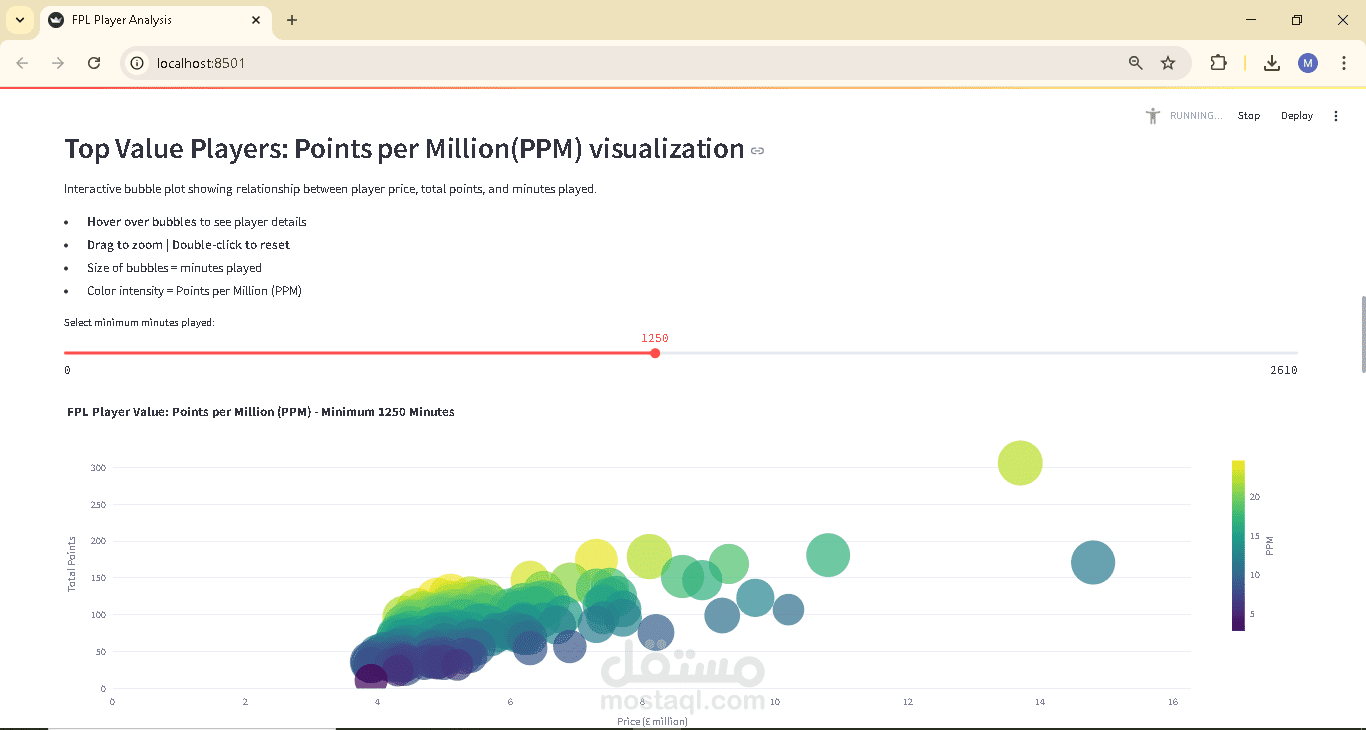This screenshot has height=730, width=1366.
Task: Click the localhost:8501 address bar
Action: coord(600,63)
